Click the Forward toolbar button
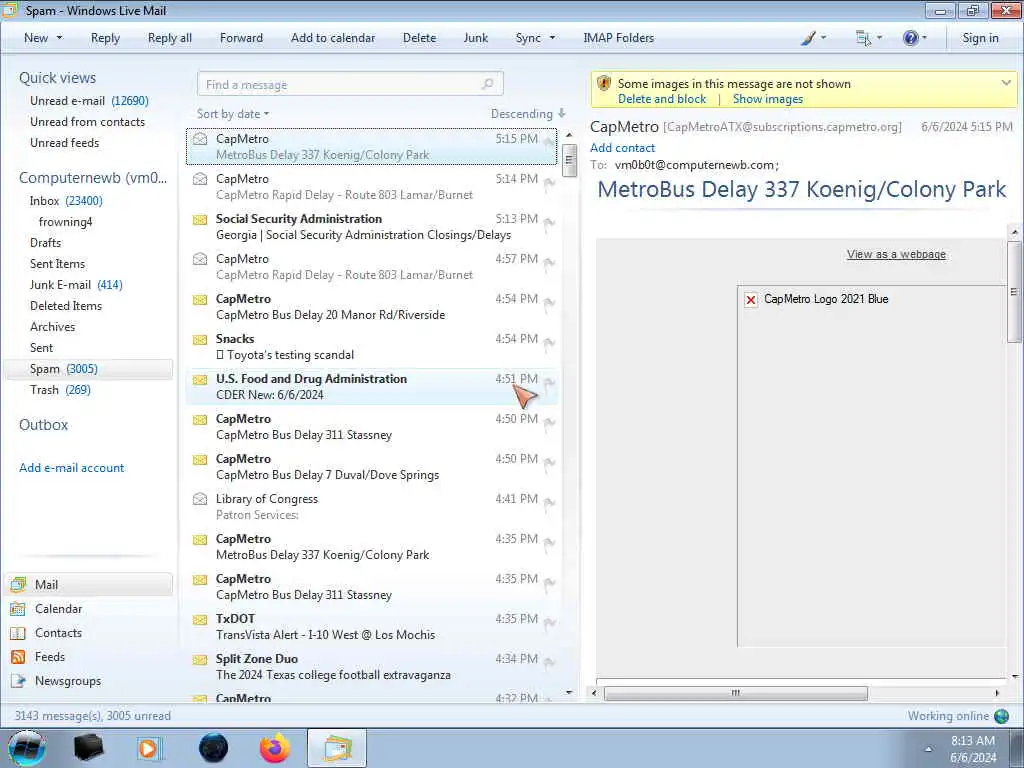Viewport: 1024px width, 768px height. click(241, 38)
